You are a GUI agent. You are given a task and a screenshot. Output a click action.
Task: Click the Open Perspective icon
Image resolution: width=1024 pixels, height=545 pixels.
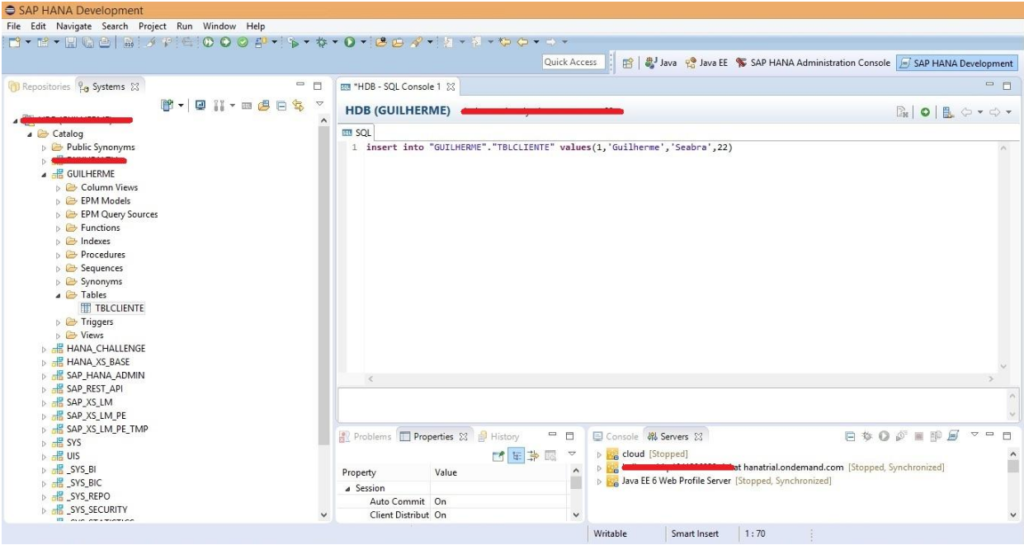coord(628,62)
